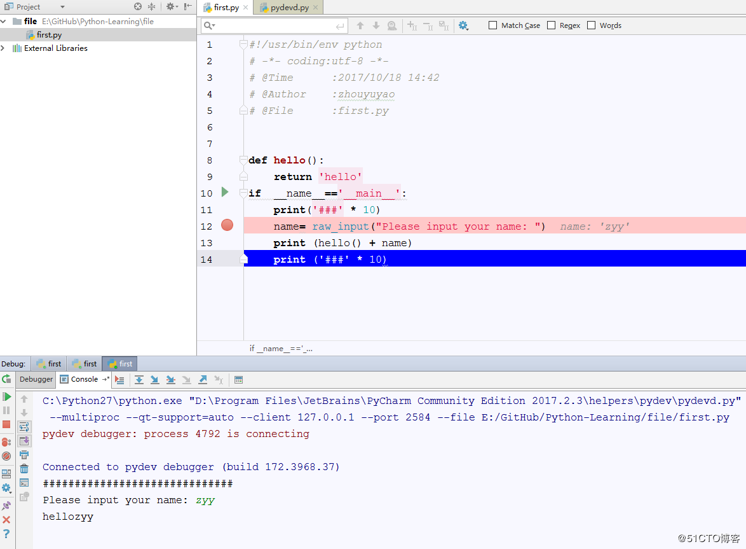Add selection for next occurrence
This screenshot has width=746, height=549.
click(412, 26)
